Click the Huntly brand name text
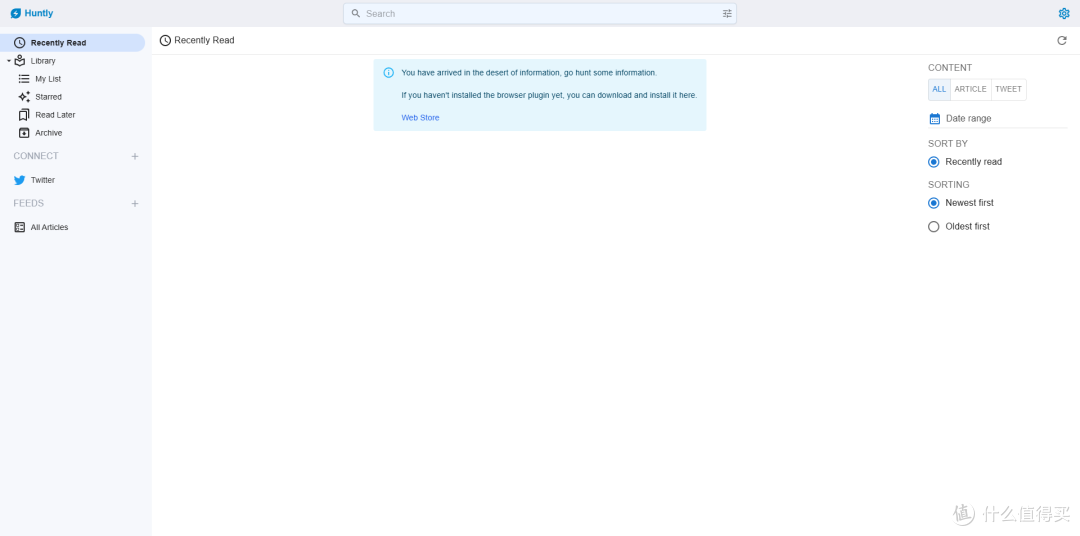The width and height of the screenshot is (1080, 536). [39, 14]
